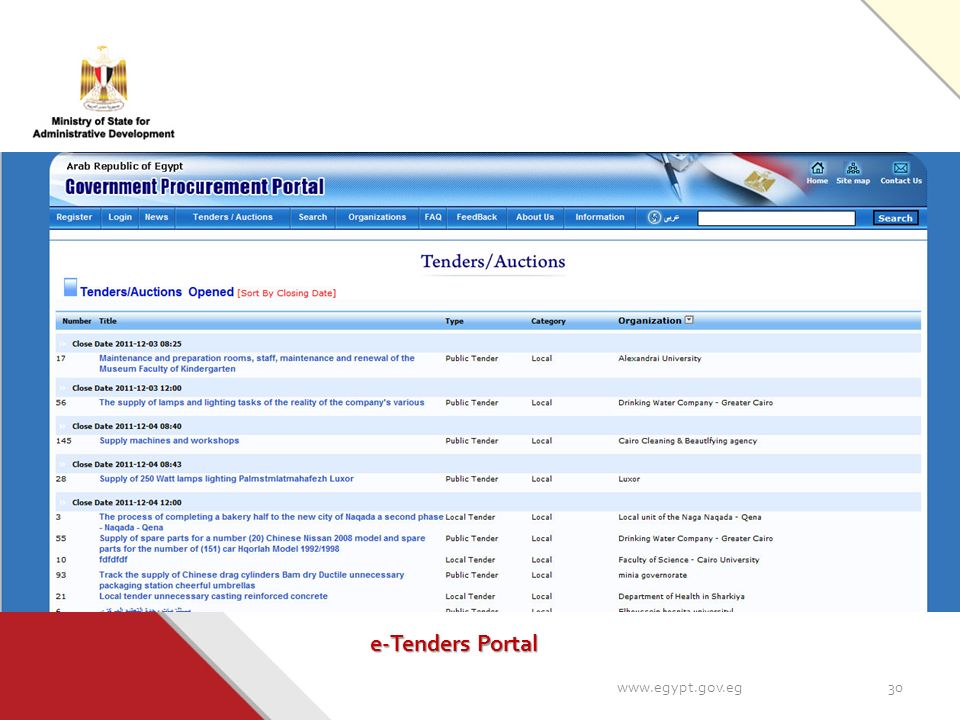Select Search in the navigation bar
960x720 pixels.
(313, 217)
